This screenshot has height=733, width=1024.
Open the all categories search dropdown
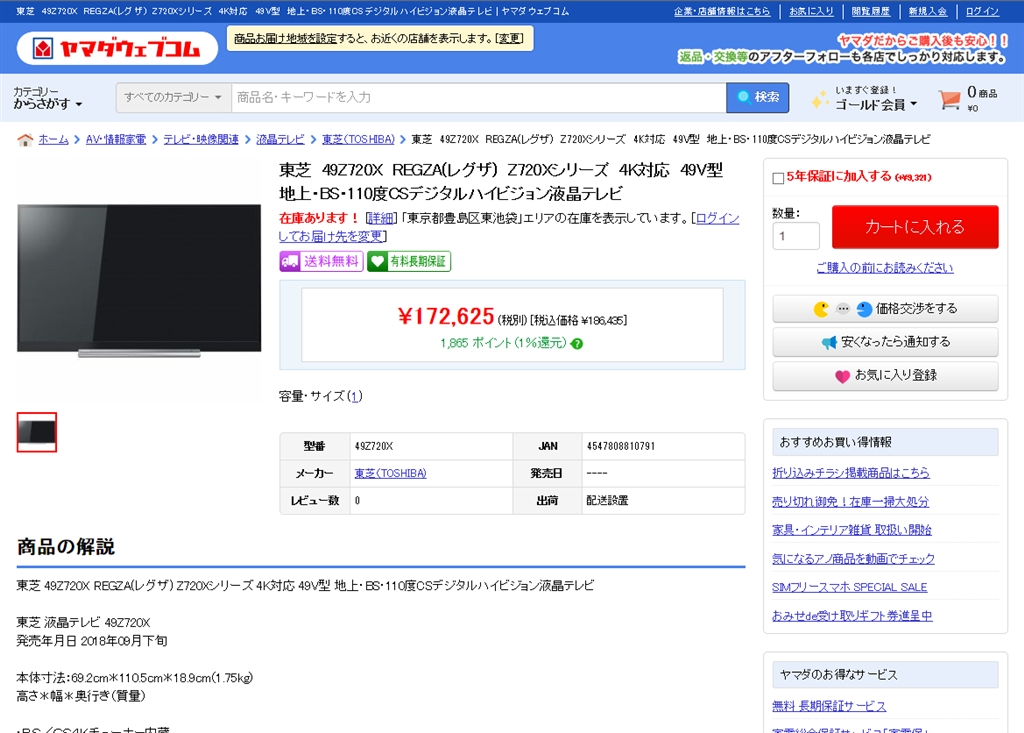[x=173, y=97]
